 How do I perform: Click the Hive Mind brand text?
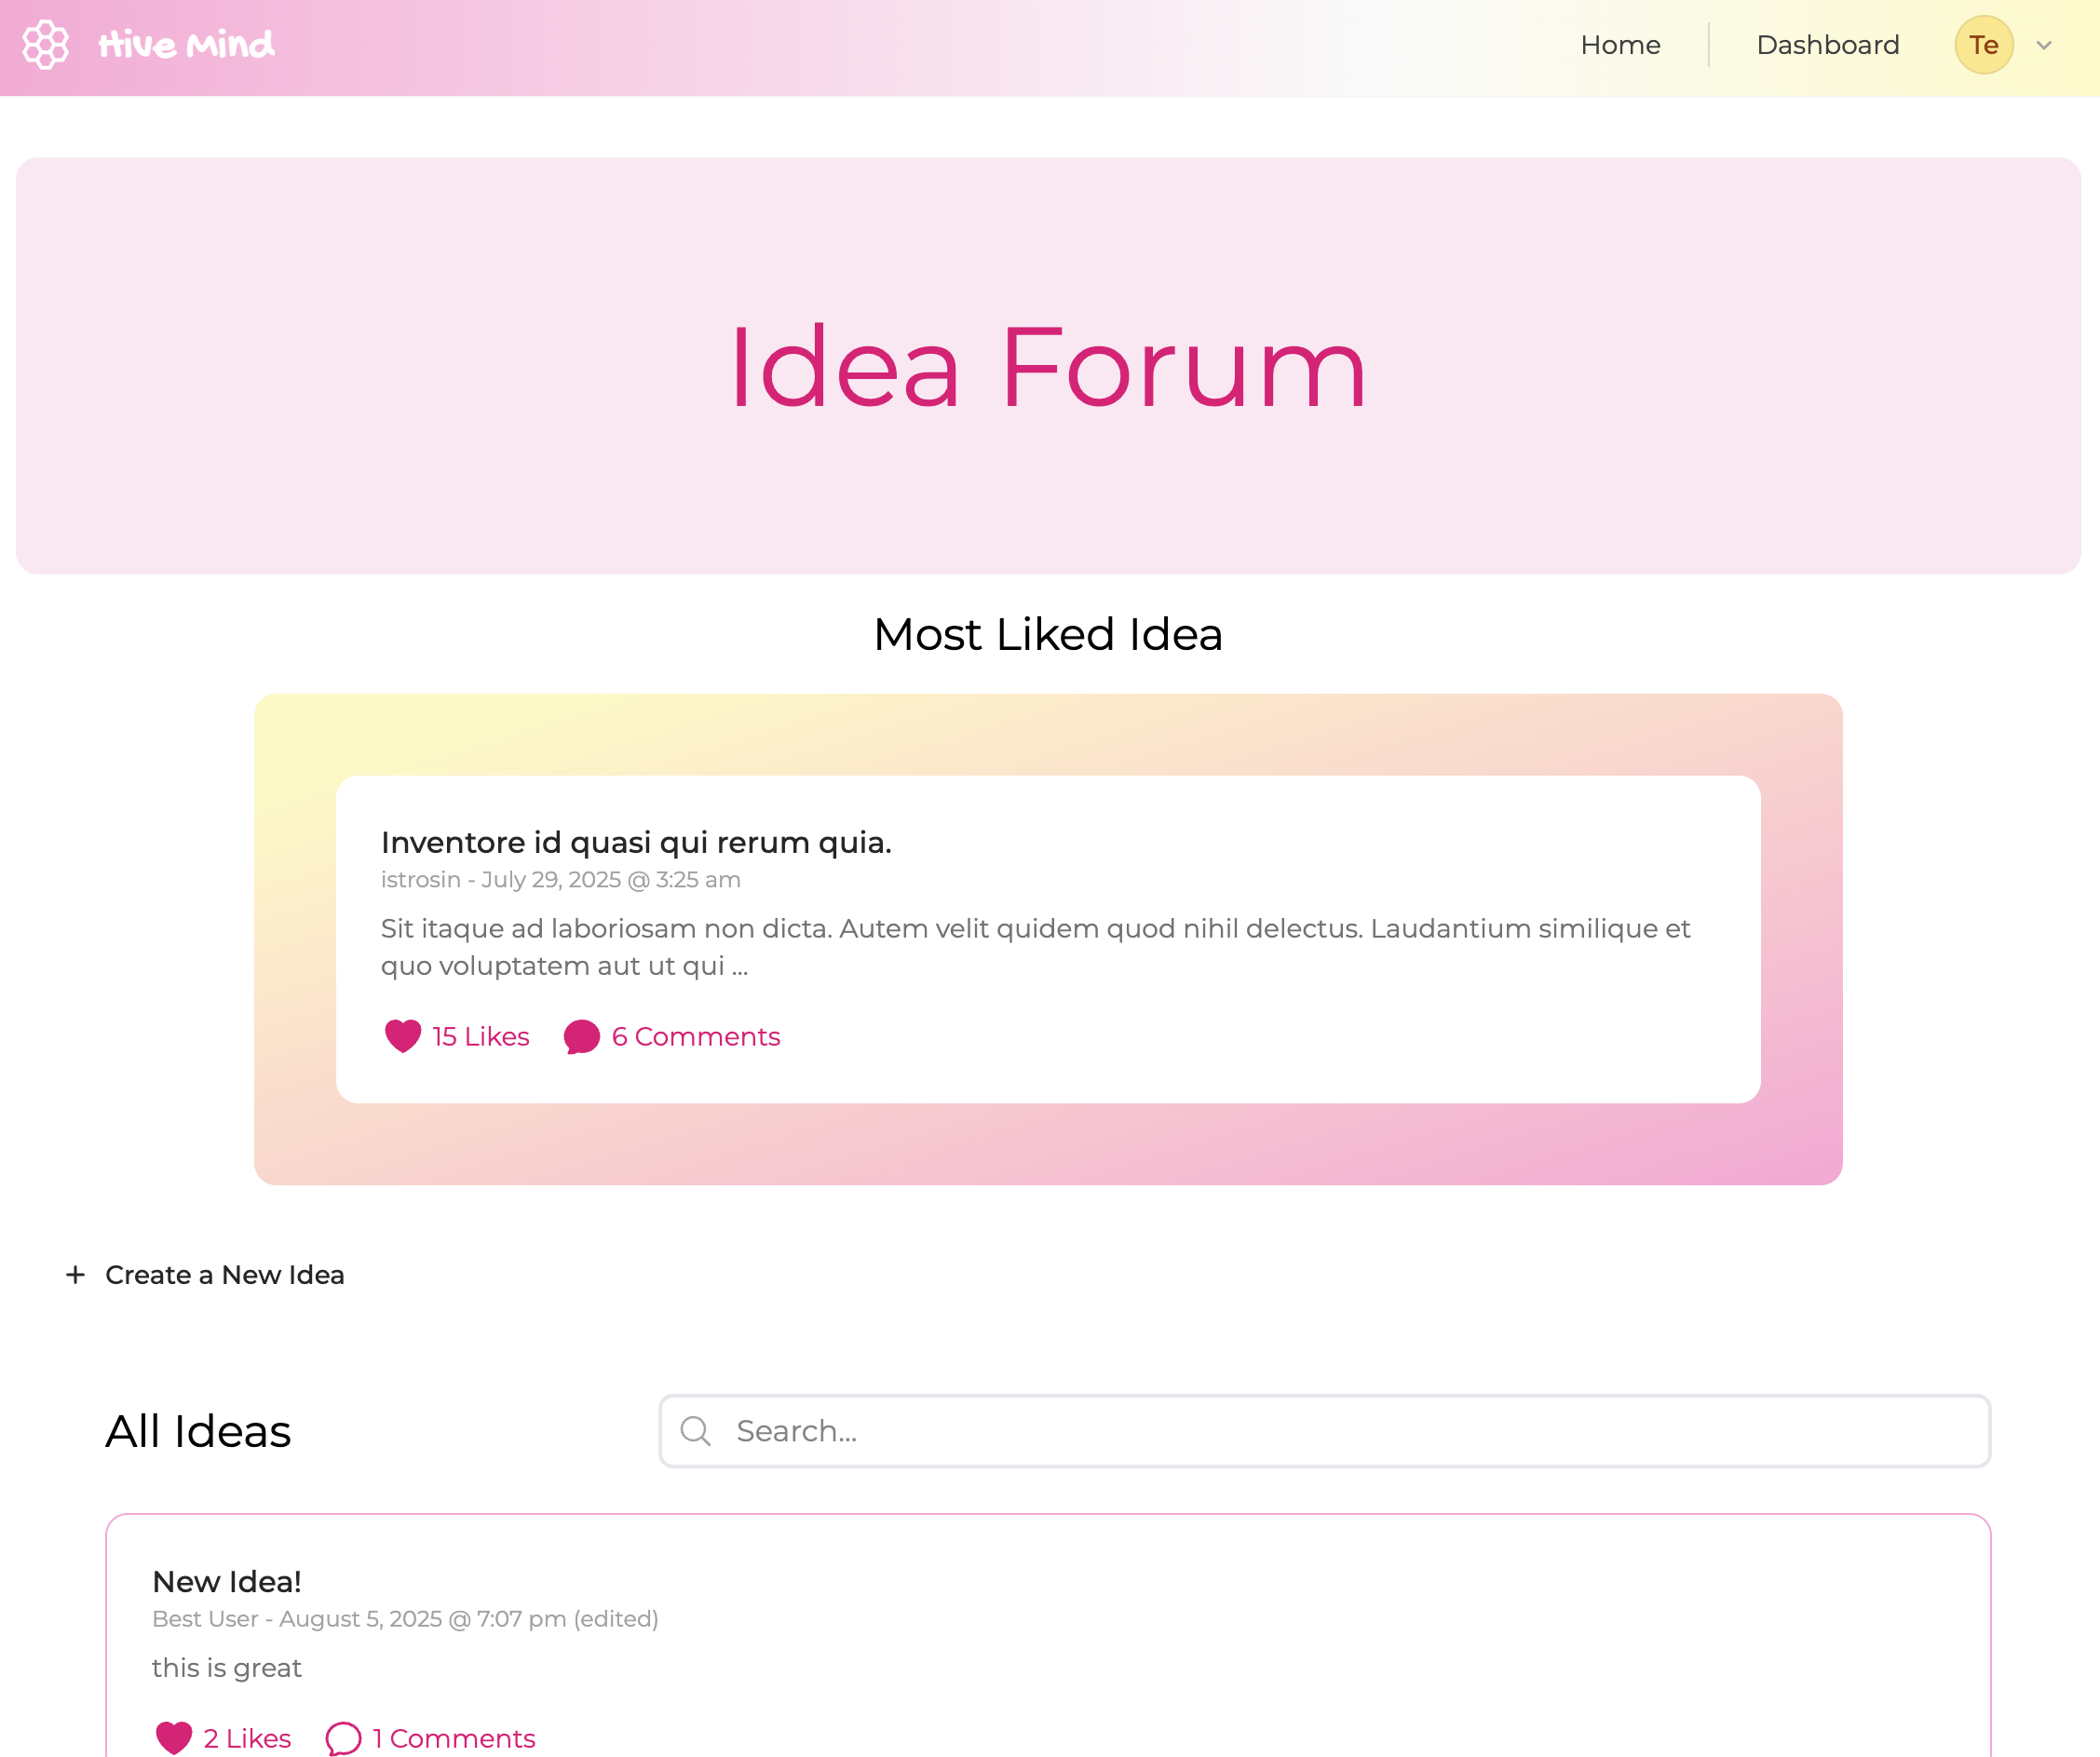(x=186, y=45)
